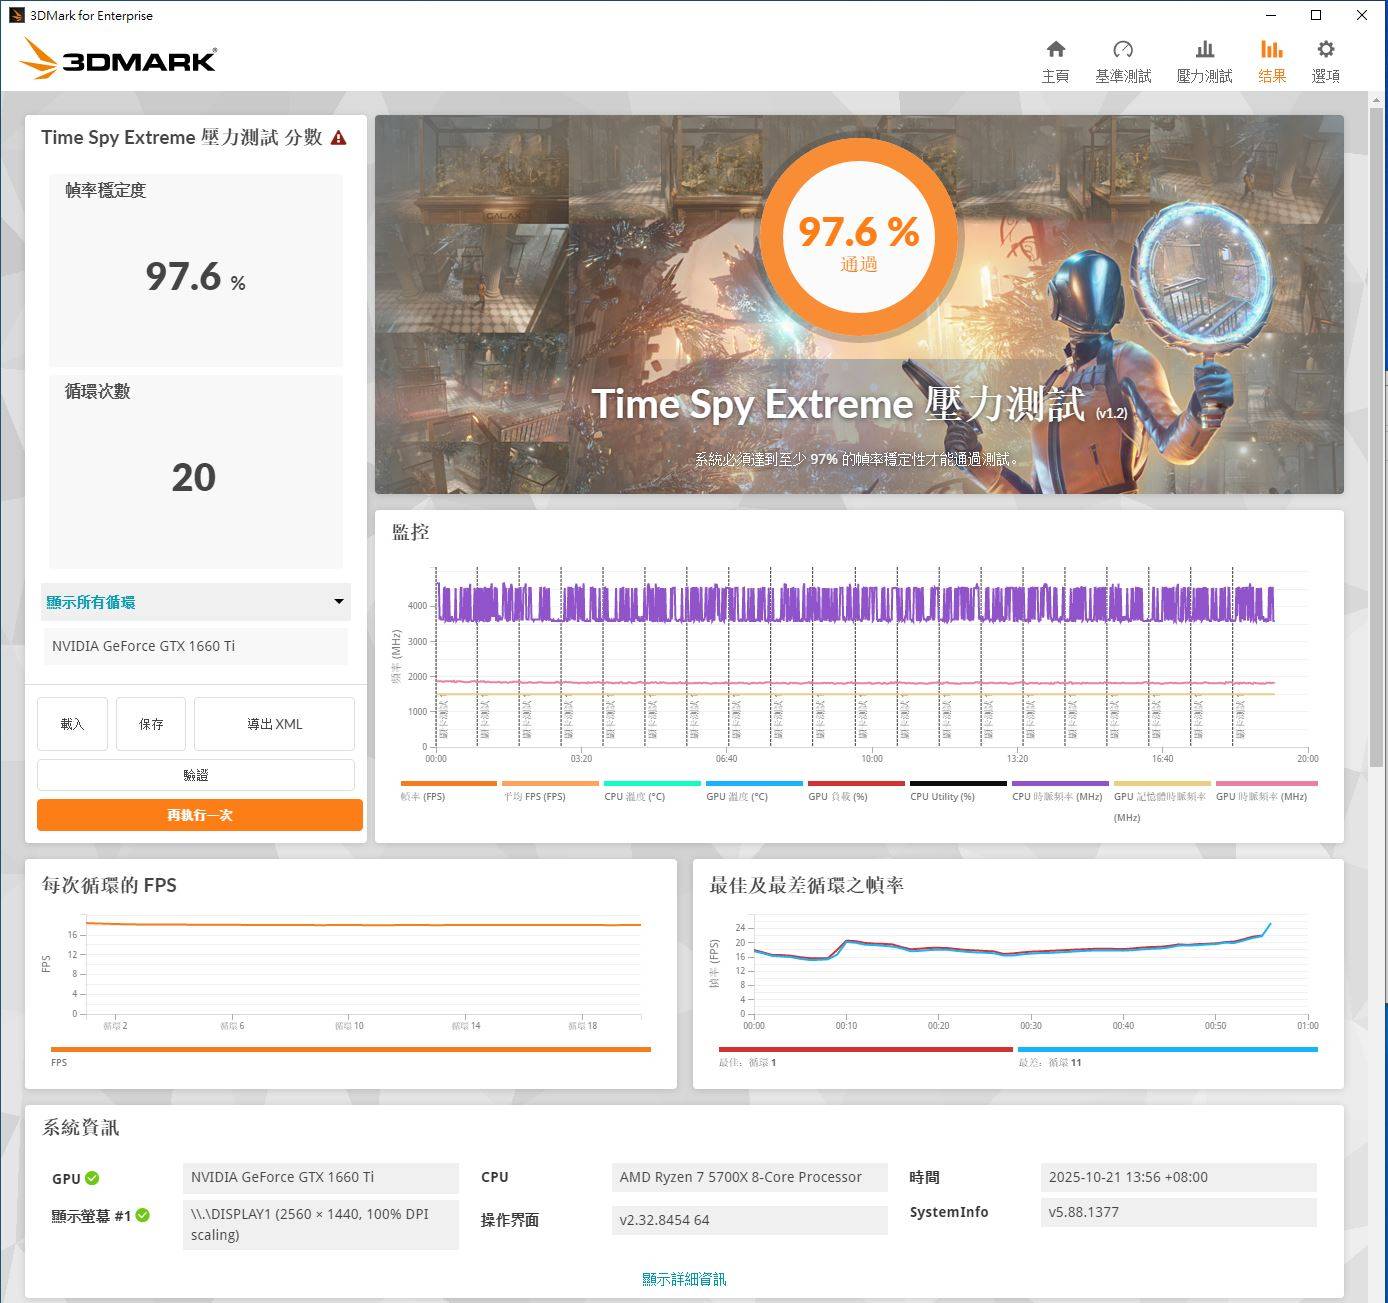Open the Home icon in navigation
This screenshot has width=1388, height=1303.
(x=1055, y=60)
